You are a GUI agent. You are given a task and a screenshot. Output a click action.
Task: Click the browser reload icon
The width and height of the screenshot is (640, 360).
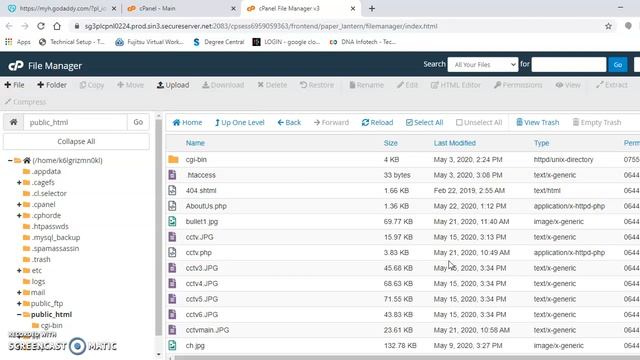(41, 26)
